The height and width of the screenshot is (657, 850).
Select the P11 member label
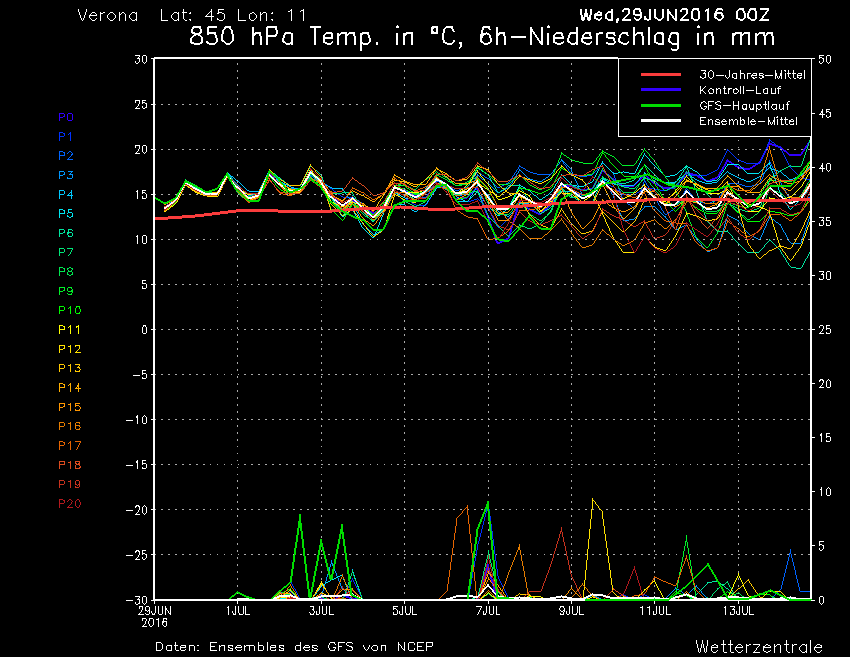[x=69, y=330]
